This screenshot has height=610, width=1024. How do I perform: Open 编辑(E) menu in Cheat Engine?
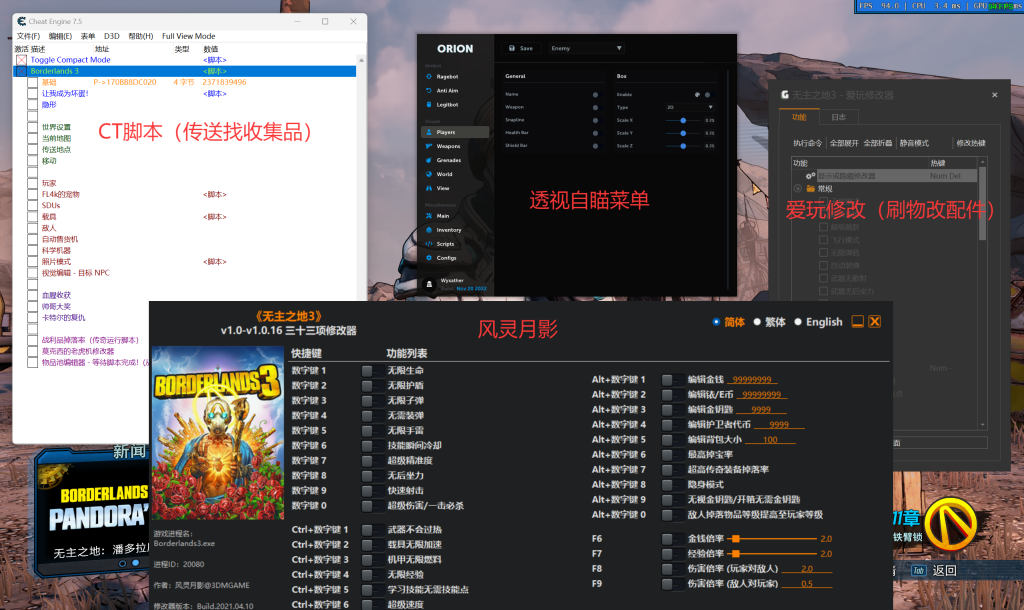click(60, 36)
